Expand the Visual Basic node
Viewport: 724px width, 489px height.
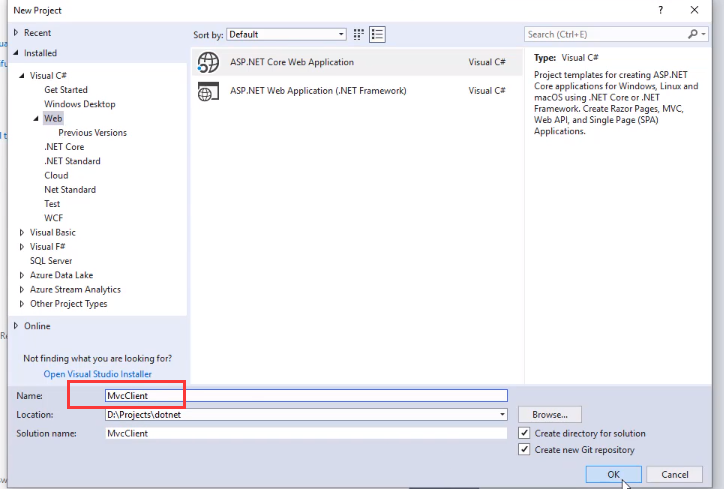pyautogui.click(x=22, y=232)
